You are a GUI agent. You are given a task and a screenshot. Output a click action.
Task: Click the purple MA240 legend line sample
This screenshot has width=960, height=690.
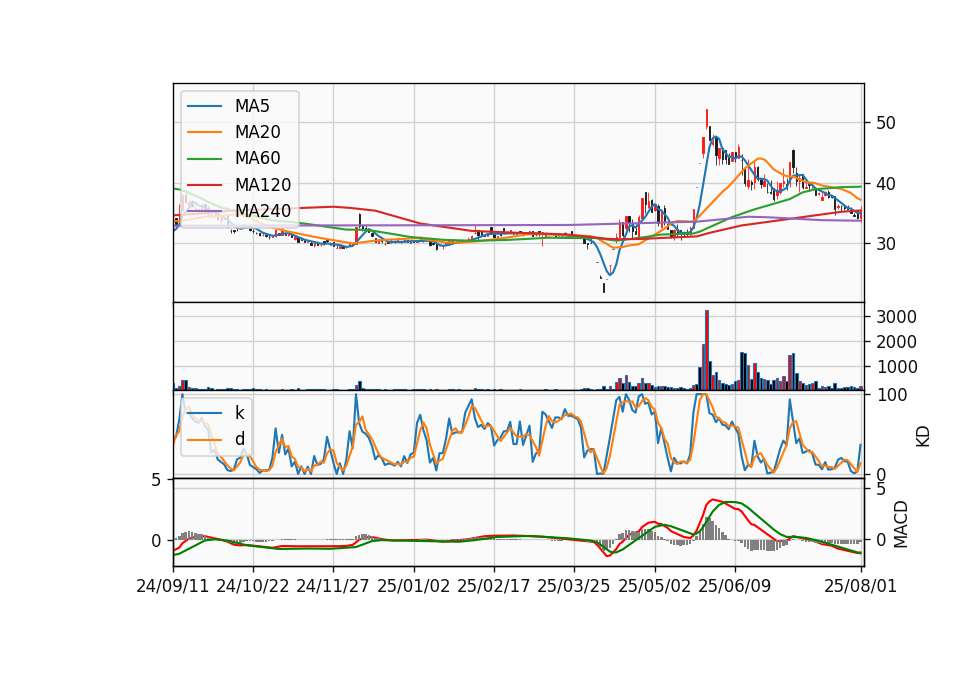[204, 211]
